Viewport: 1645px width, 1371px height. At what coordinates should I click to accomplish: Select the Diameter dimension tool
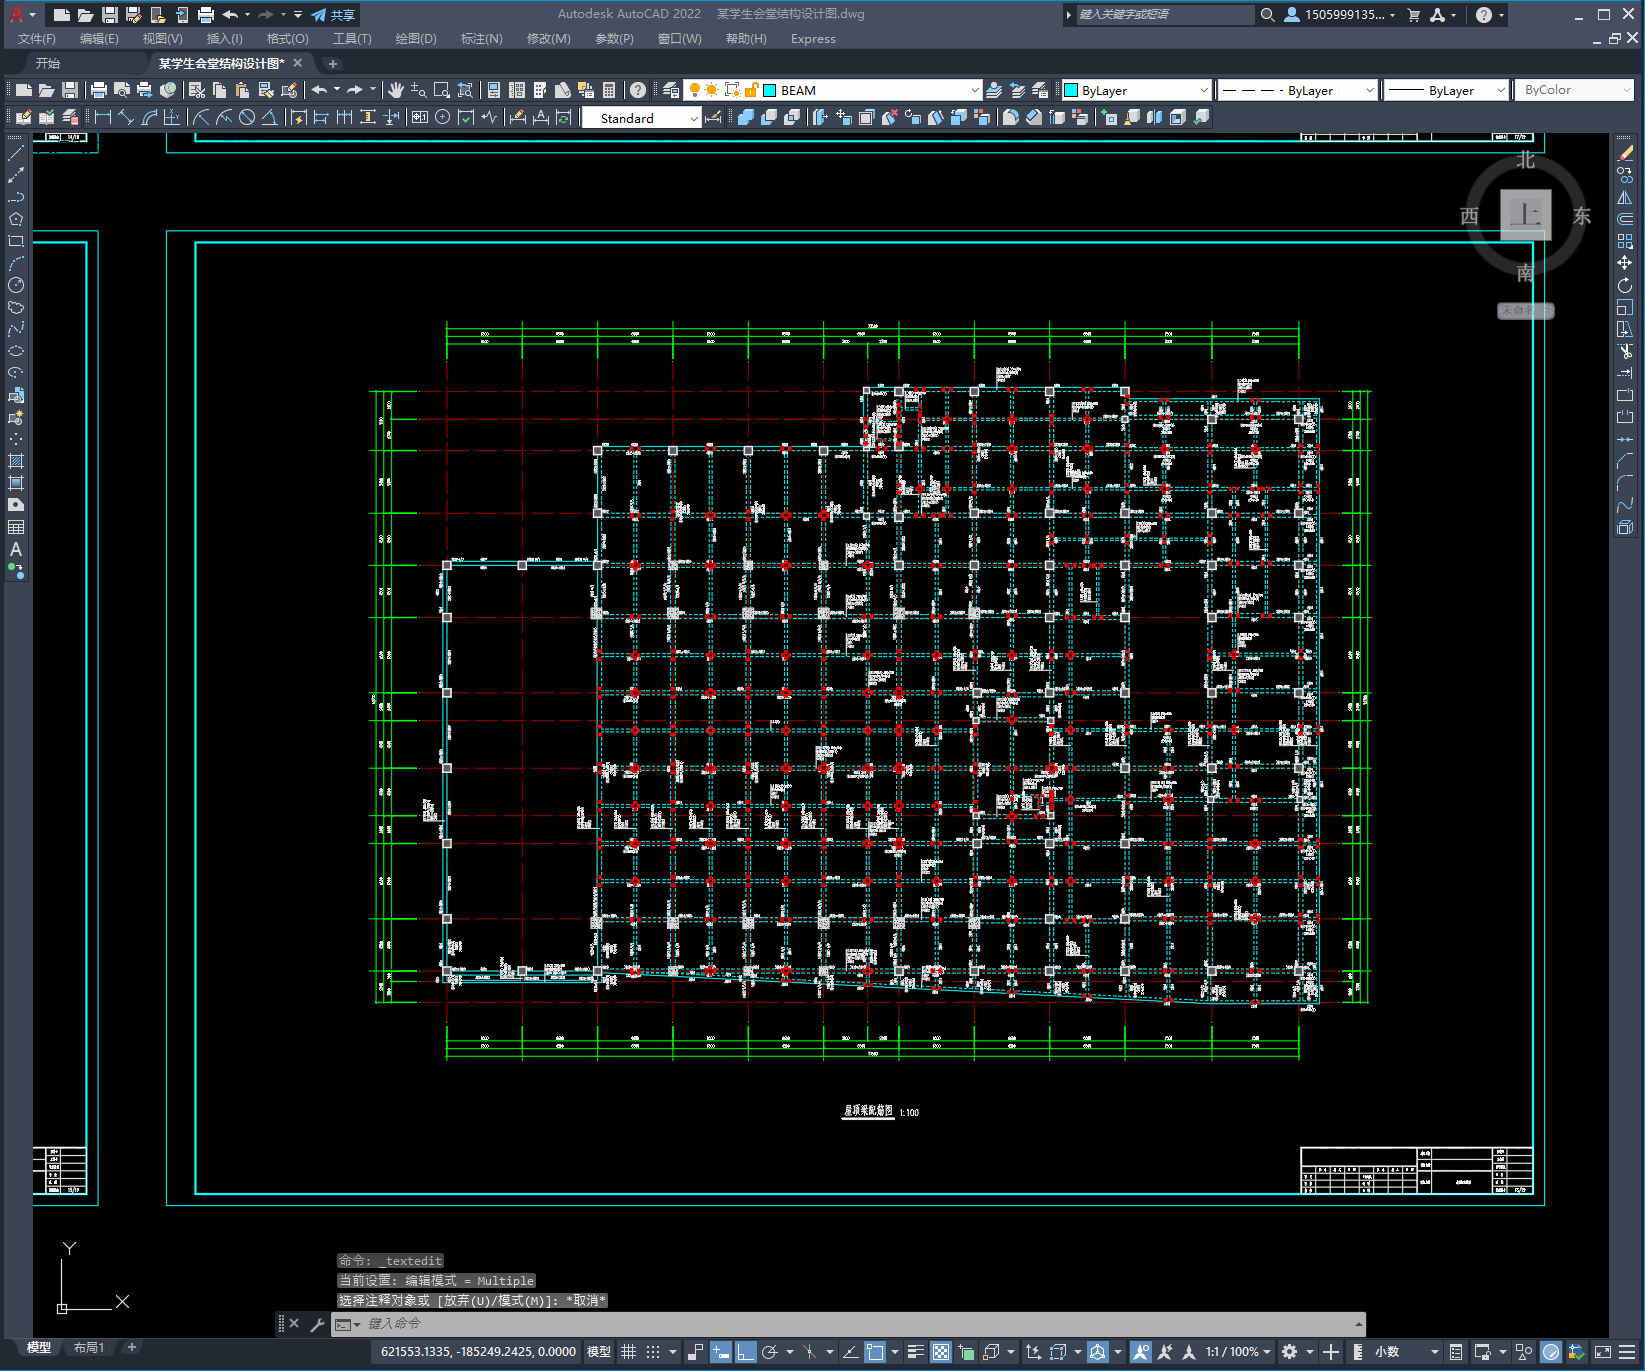pos(247,118)
